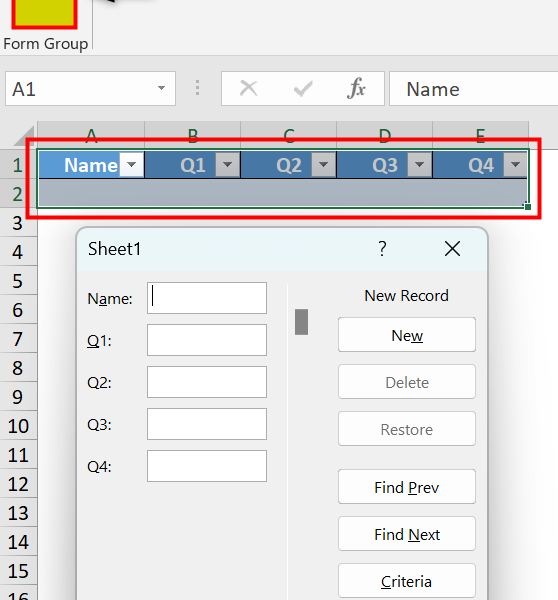Click the formula bar containing Name

474,89
